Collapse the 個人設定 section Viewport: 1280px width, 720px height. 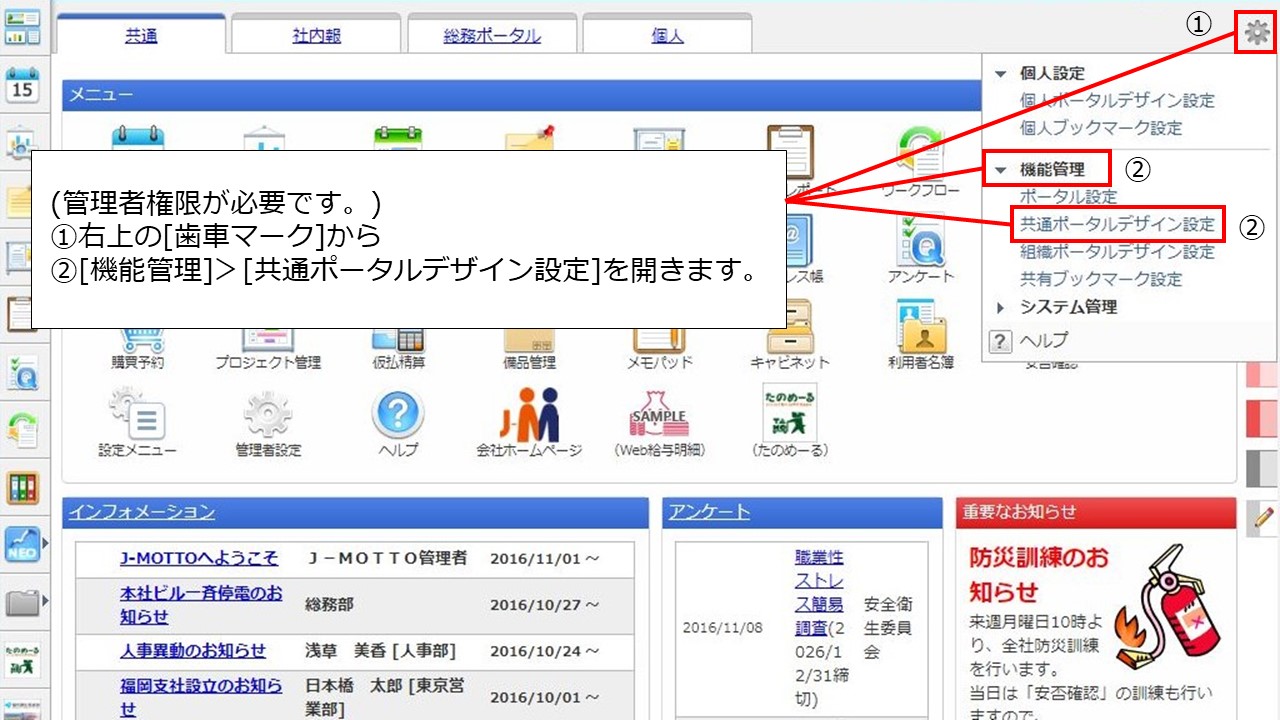pyautogui.click(x=1000, y=74)
